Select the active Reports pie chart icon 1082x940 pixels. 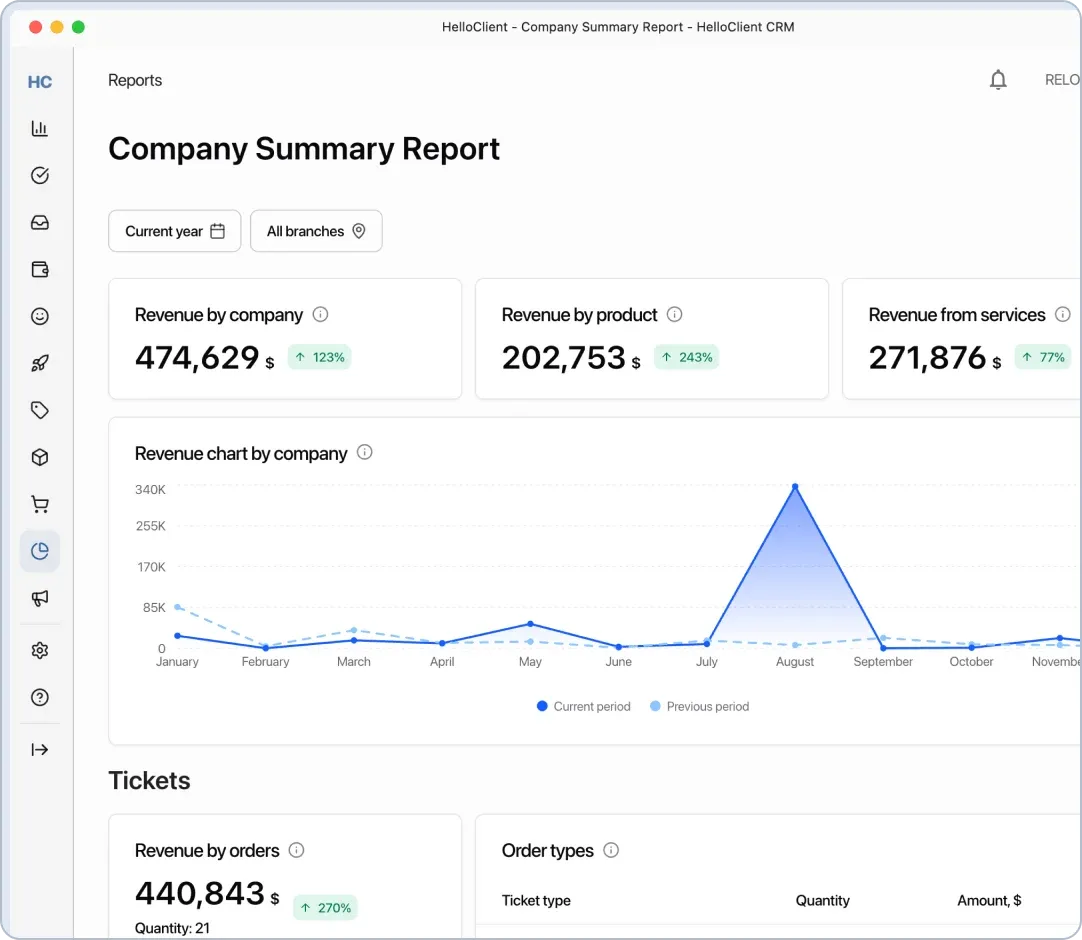pyautogui.click(x=40, y=551)
